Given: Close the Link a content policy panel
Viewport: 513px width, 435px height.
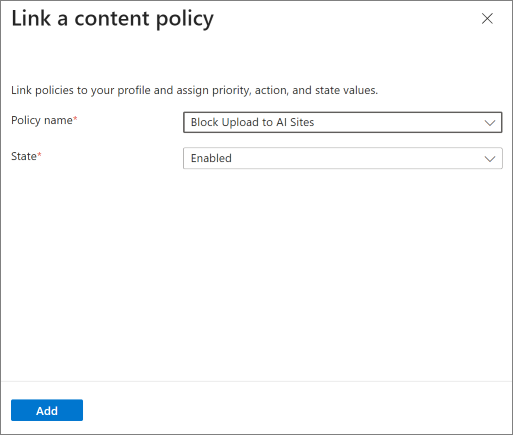Looking at the screenshot, I should click(x=487, y=19).
